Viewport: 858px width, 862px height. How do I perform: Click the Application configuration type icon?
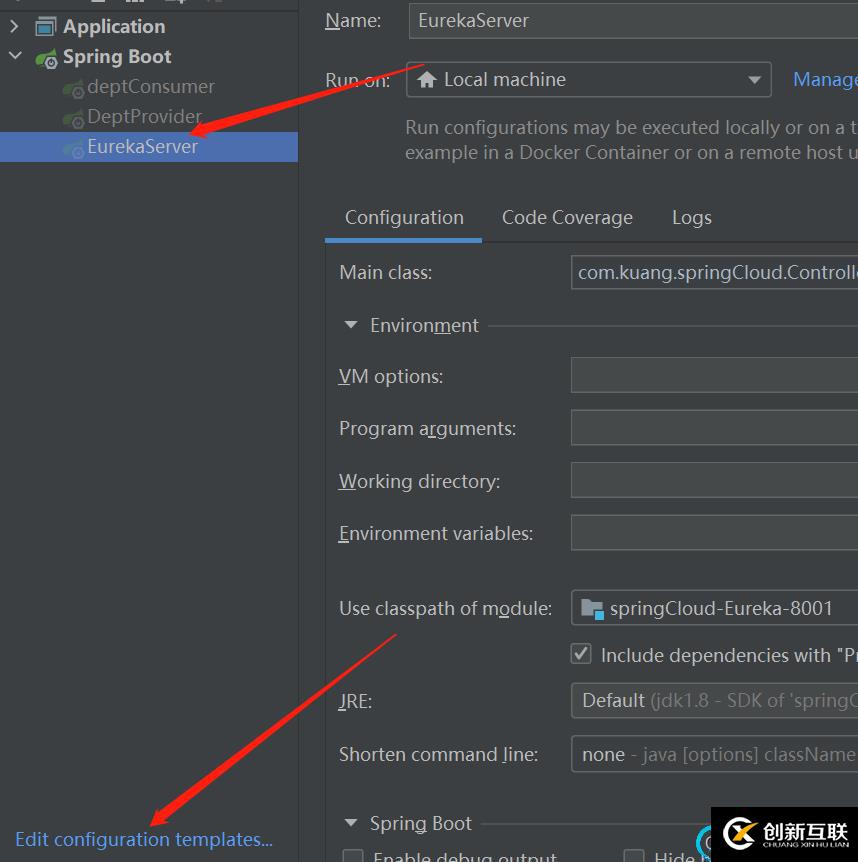[x=45, y=26]
